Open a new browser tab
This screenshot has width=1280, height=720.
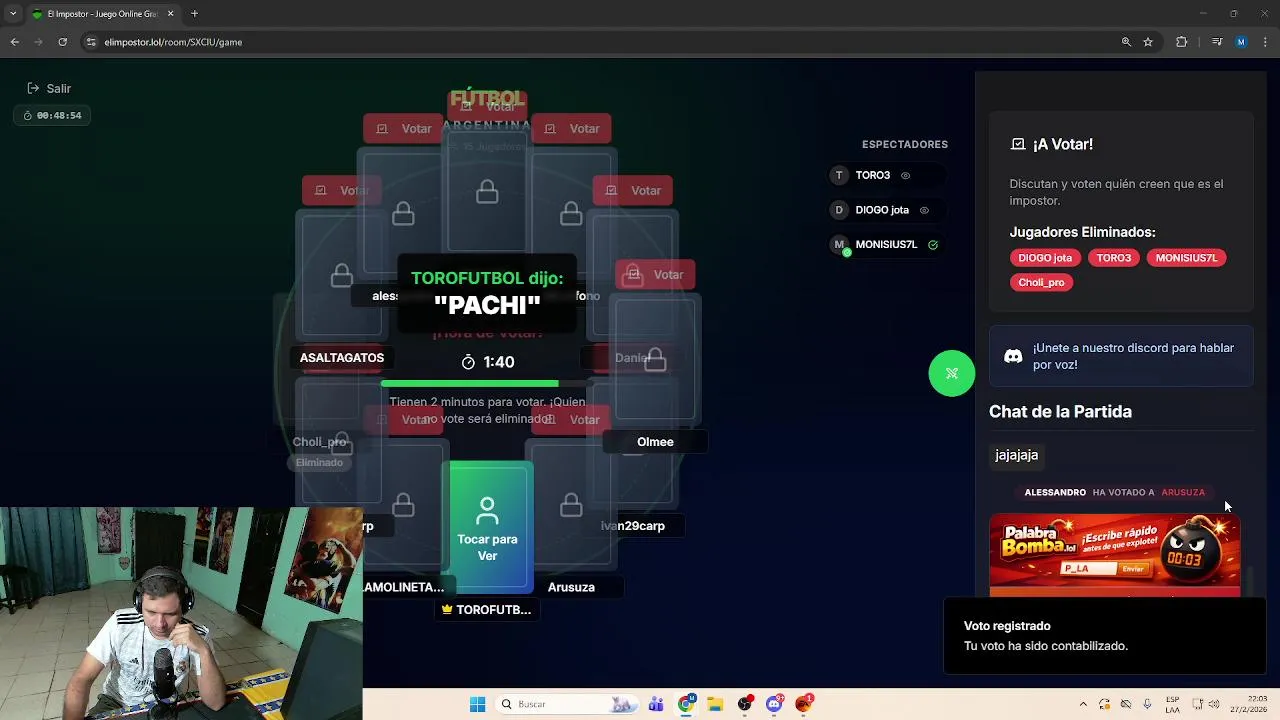[194, 14]
